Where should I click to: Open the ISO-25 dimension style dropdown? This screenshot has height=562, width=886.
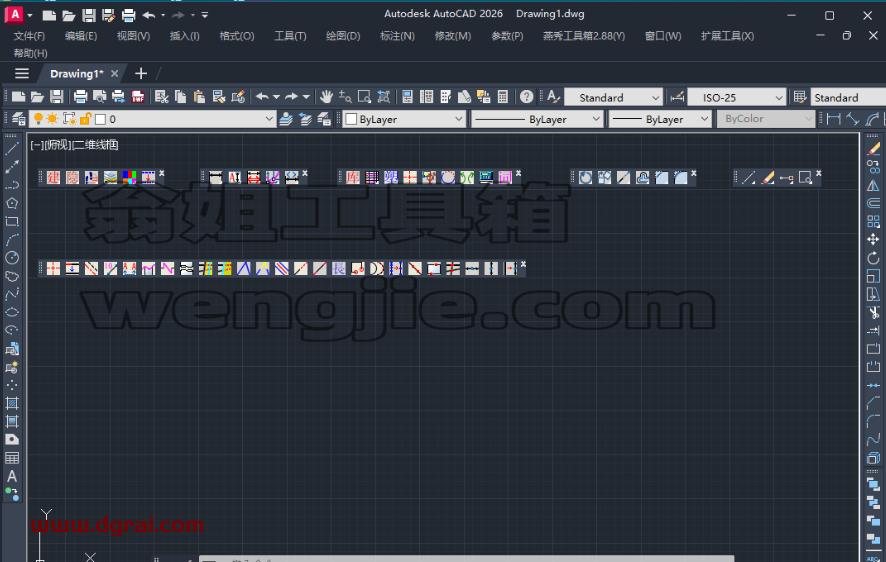click(x=737, y=97)
